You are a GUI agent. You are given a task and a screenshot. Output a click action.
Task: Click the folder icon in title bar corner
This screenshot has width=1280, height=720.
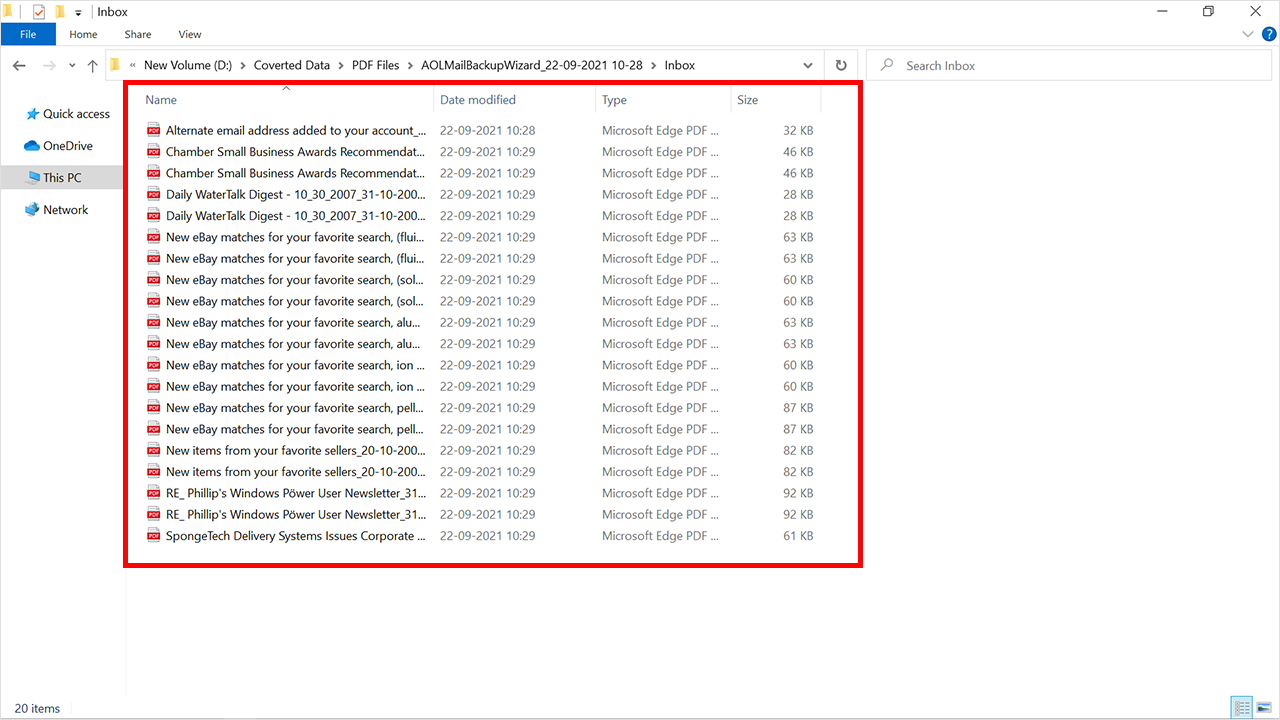tap(9, 12)
